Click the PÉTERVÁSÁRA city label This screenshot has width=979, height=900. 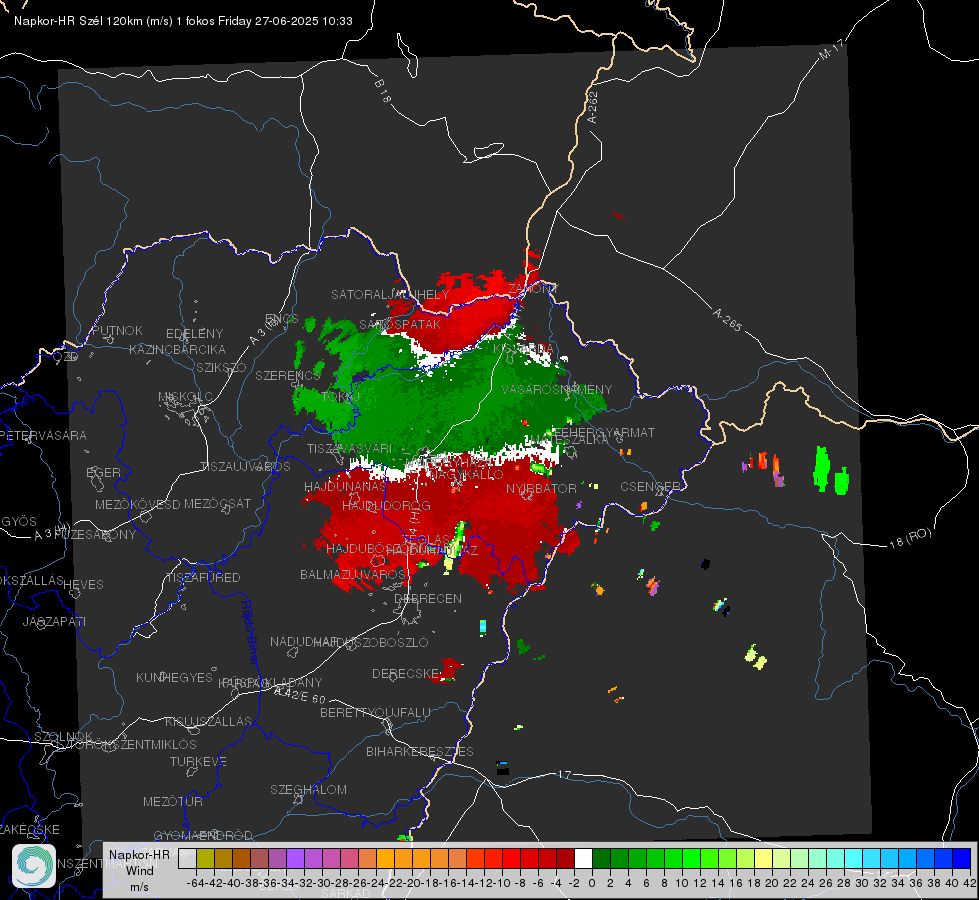tap(44, 435)
